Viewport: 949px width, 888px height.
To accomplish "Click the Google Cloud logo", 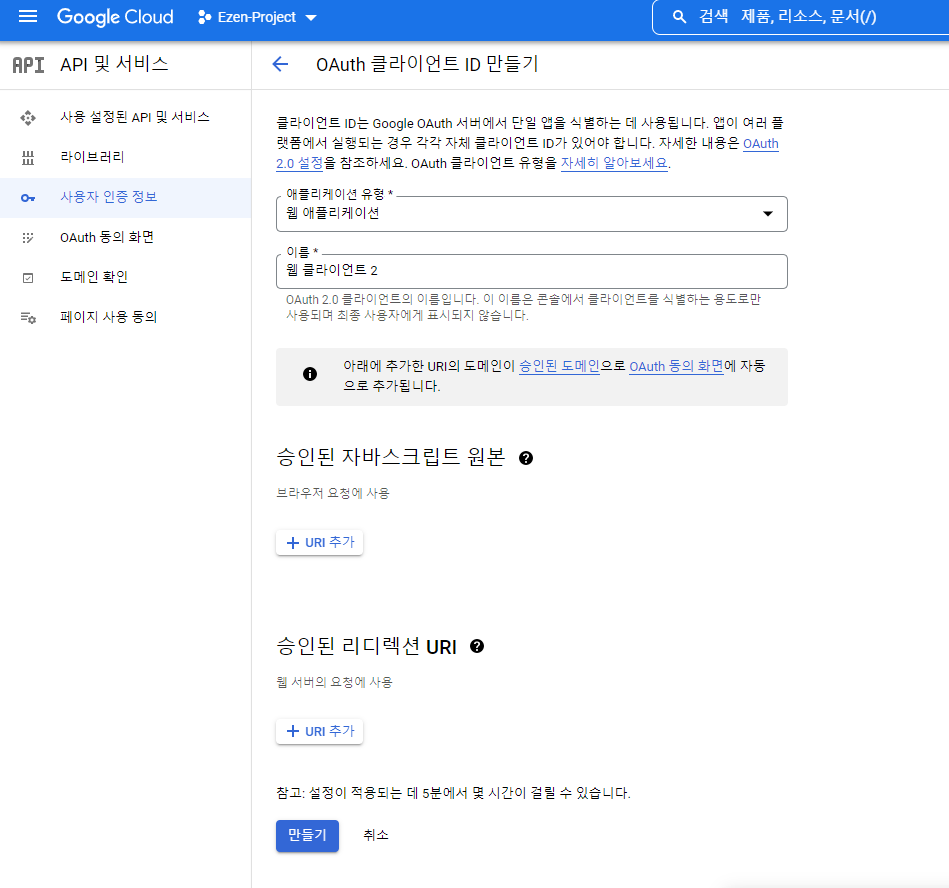I will coord(115,17).
